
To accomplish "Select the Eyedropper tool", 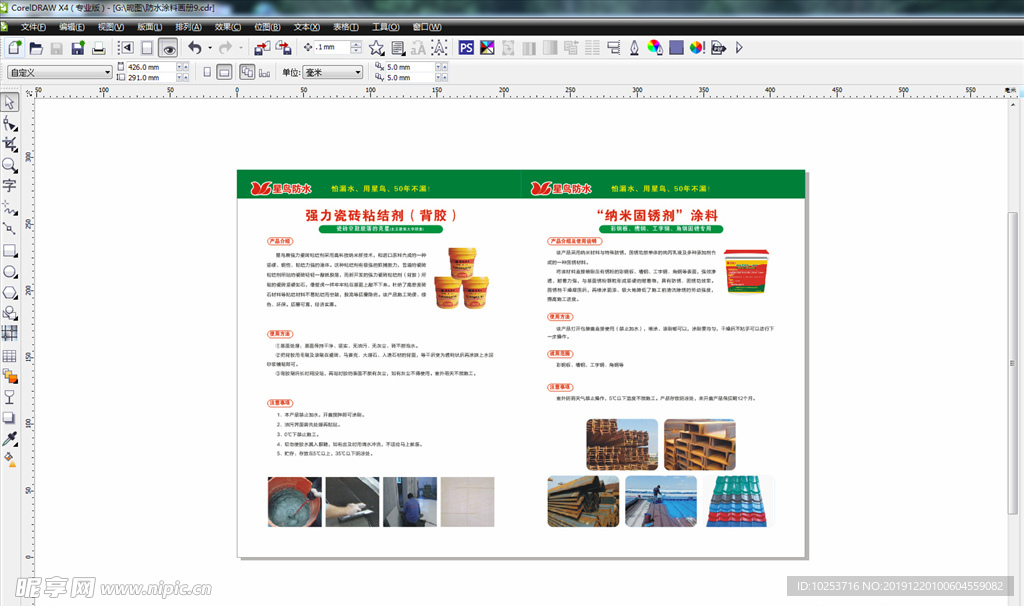I will pyautogui.click(x=11, y=438).
